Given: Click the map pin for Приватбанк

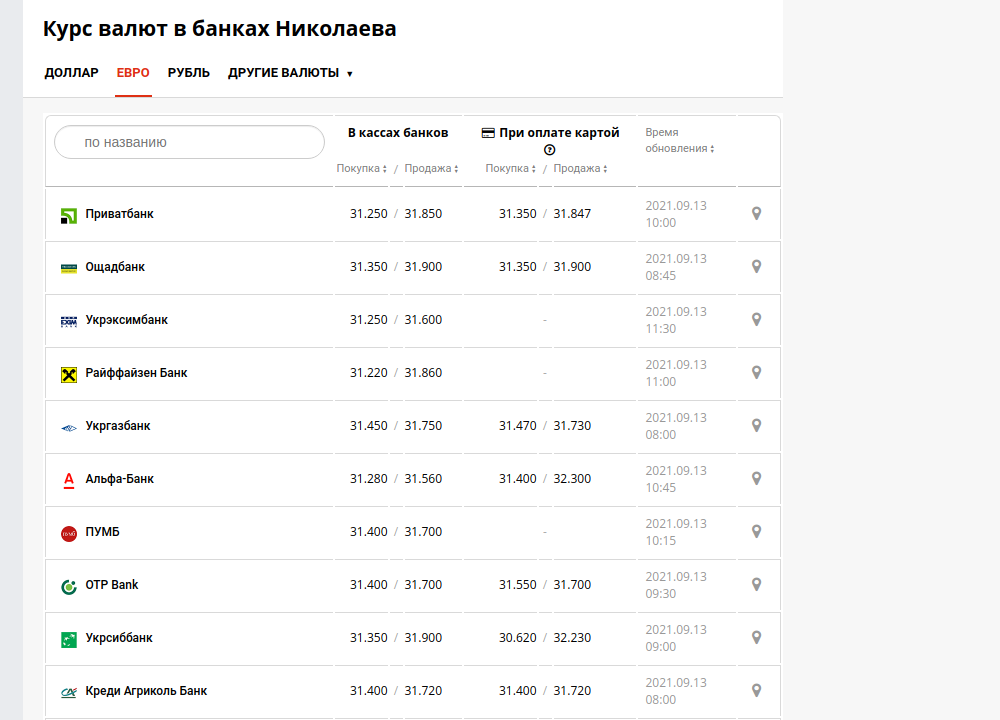Looking at the screenshot, I should pyautogui.click(x=756, y=214).
